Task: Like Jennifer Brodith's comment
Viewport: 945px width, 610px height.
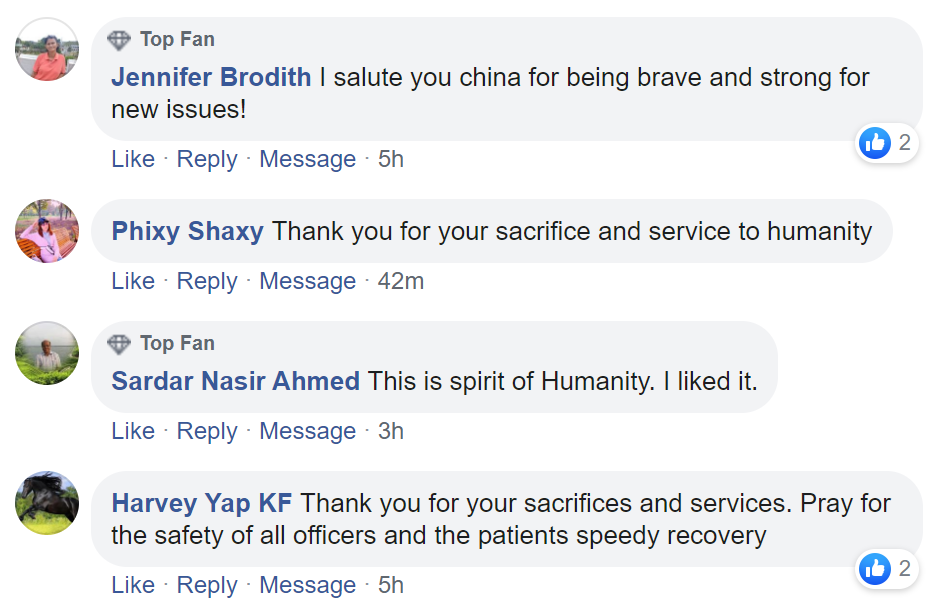Action: [x=133, y=159]
